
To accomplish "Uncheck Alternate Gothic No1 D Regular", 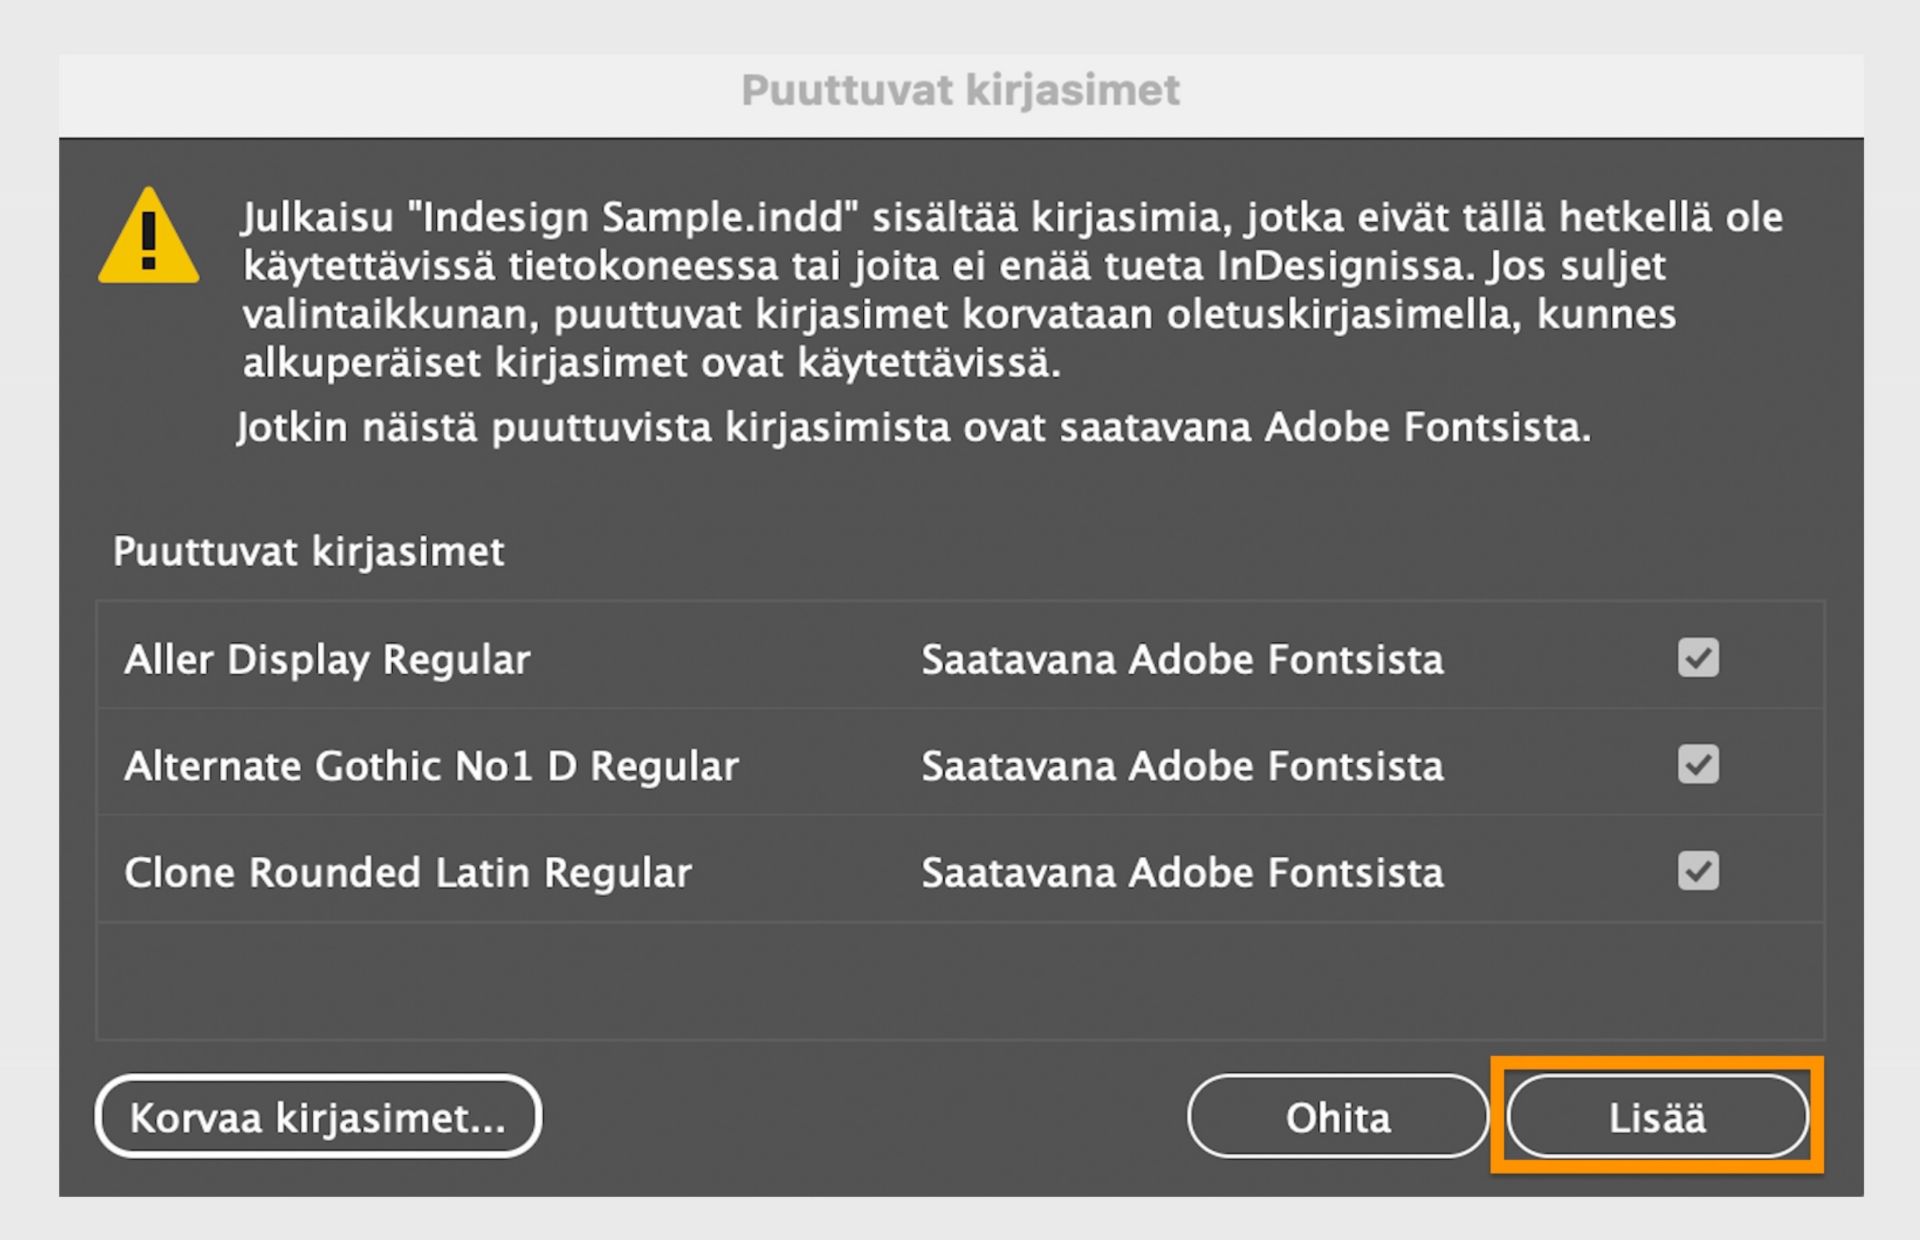I will point(1697,765).
